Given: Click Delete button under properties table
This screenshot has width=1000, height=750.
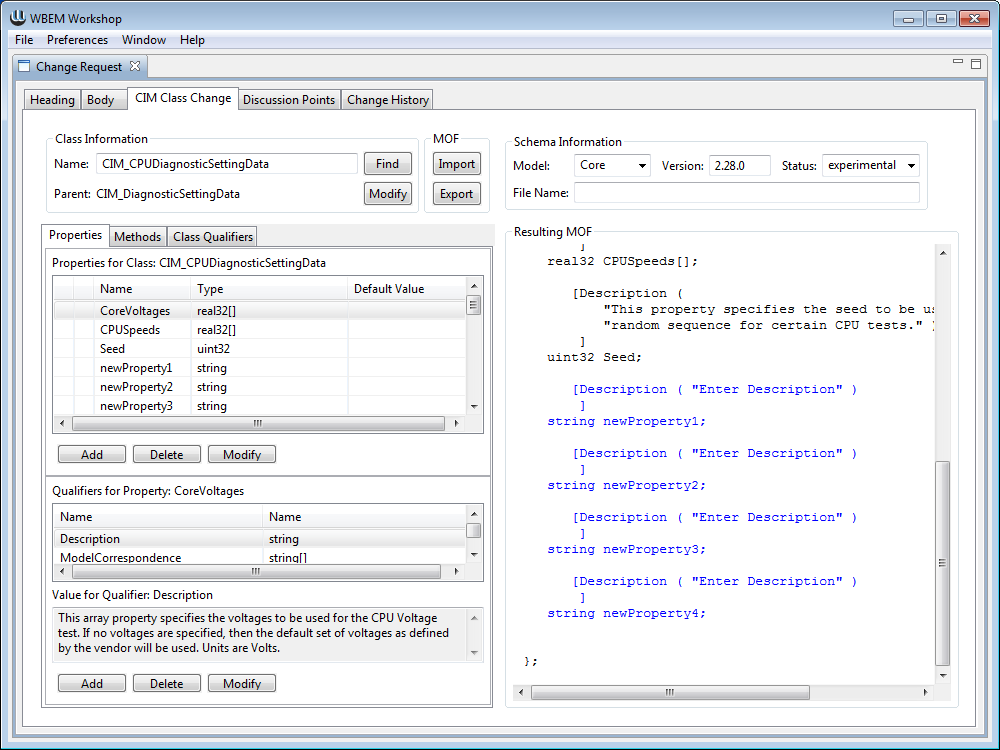Looking at the screenshot, I should 166,454.
